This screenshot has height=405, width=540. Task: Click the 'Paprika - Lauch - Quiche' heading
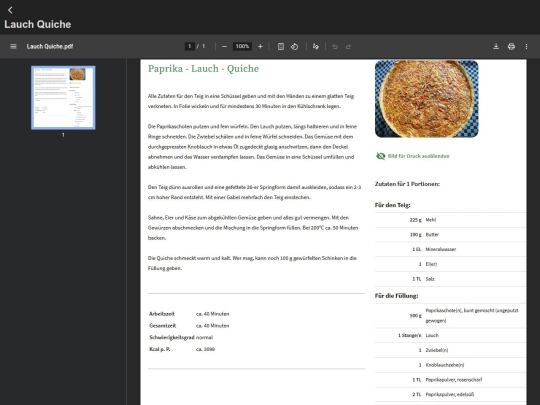(x=203, y=69)
